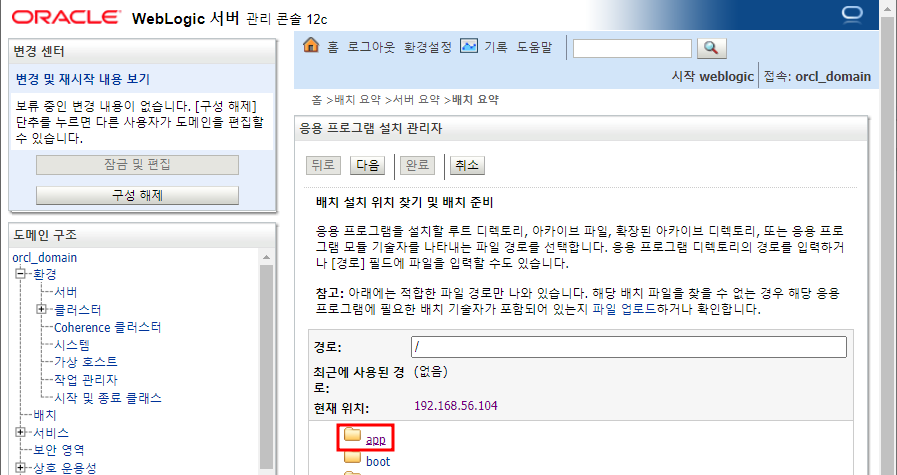
Task: Click the magnifier search button
Action: tap(712, 48)
